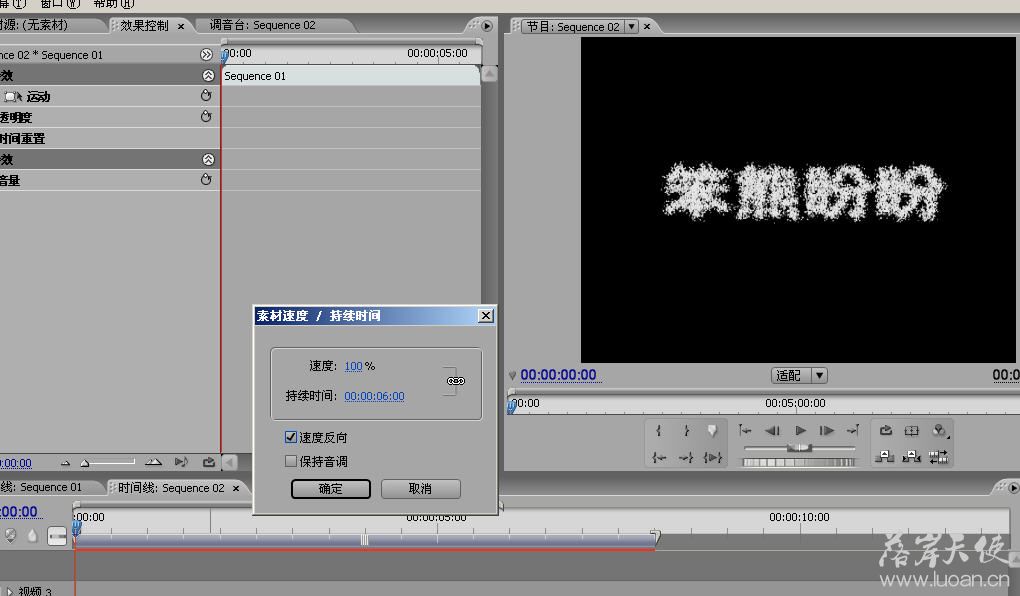Viewport: 1020px width, 596px height.
Task: Play only audio for this clip
Action: 181,462
